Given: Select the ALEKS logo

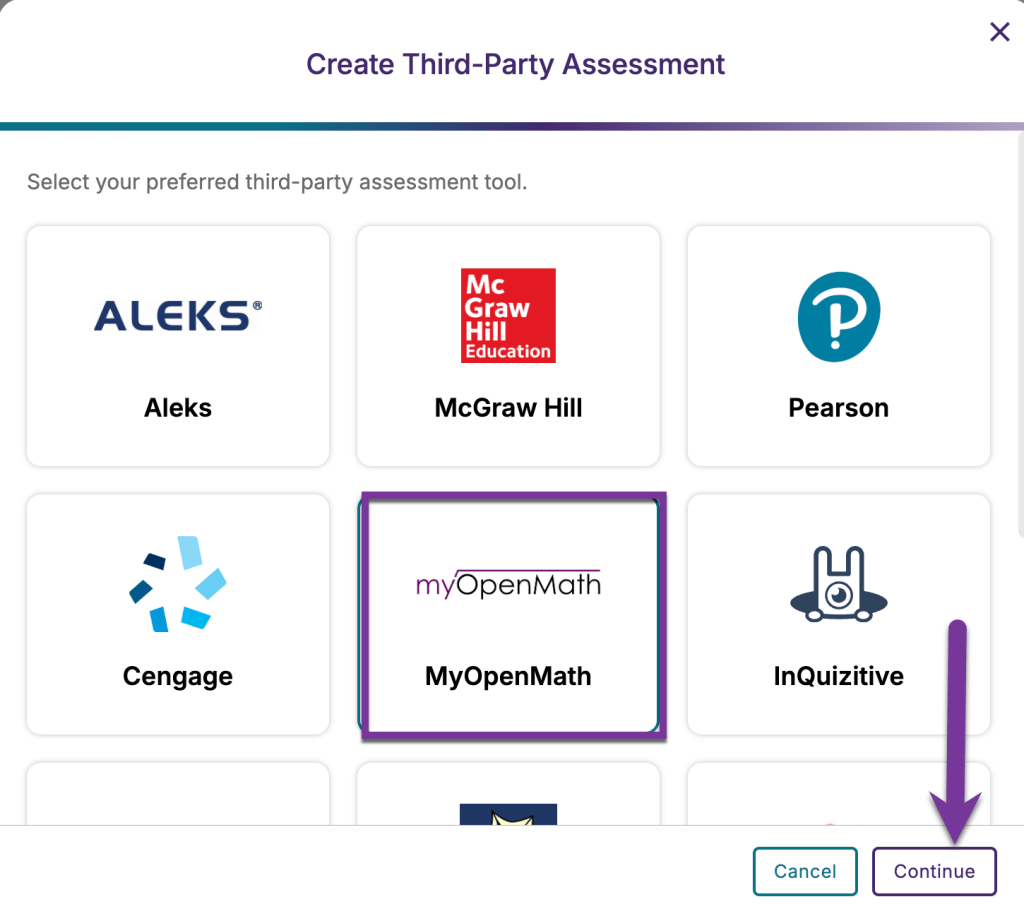Looking at the screenshot, I should pyautogui.click(x=177, y=315).
